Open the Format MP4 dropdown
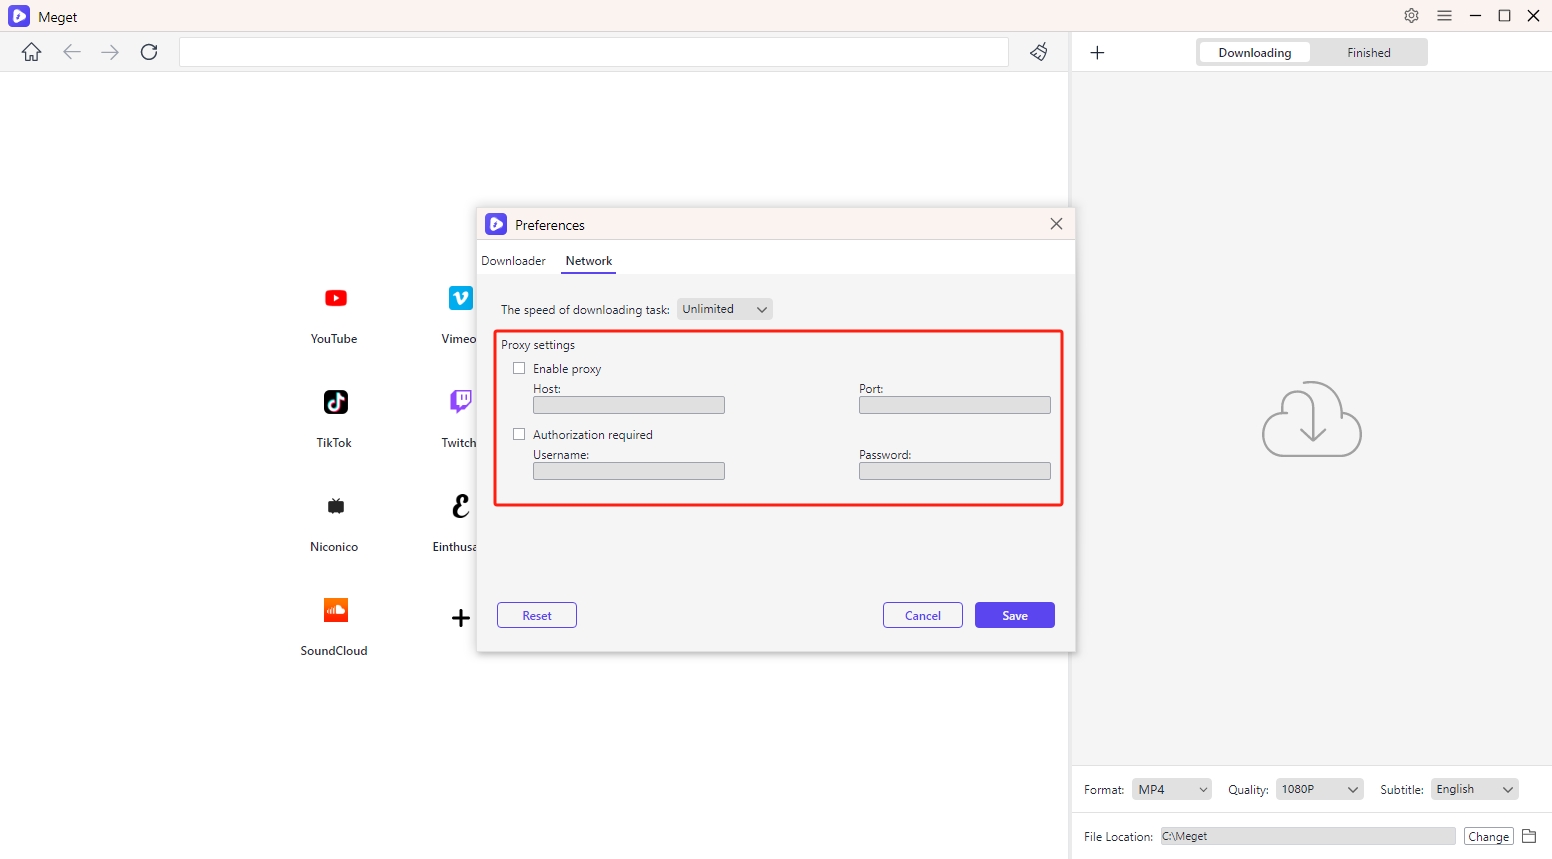 pos(1172,789)
